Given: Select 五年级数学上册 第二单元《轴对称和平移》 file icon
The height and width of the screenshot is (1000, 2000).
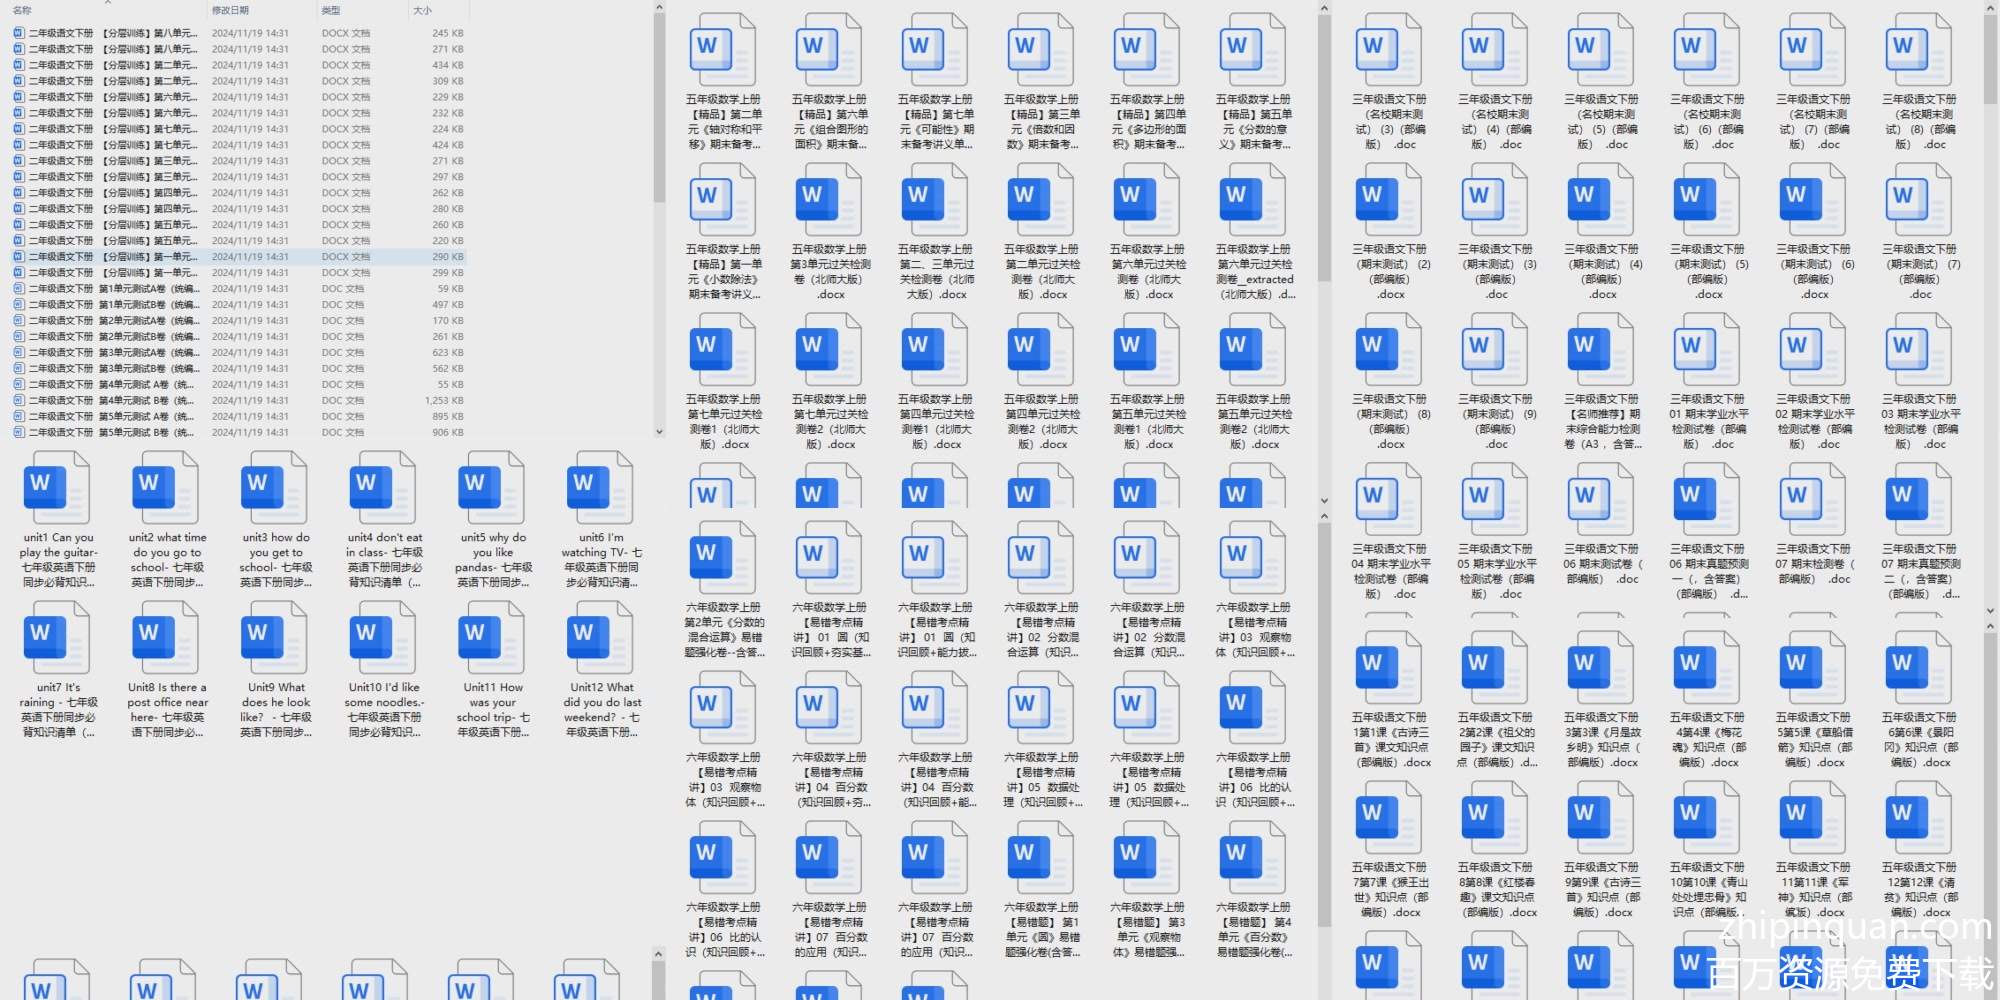Looking at the screenshot, I should [x=724, y=49].
